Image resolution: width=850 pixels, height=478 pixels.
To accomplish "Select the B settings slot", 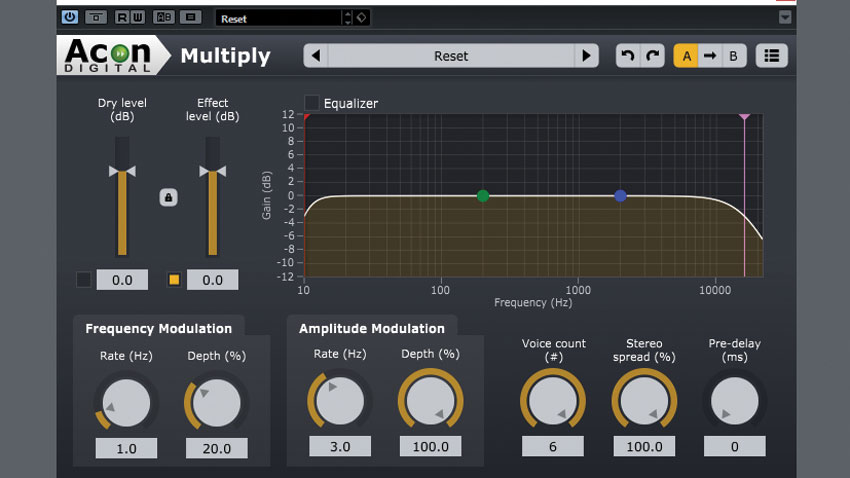I will pyautogui.click(x=733, y=56).
